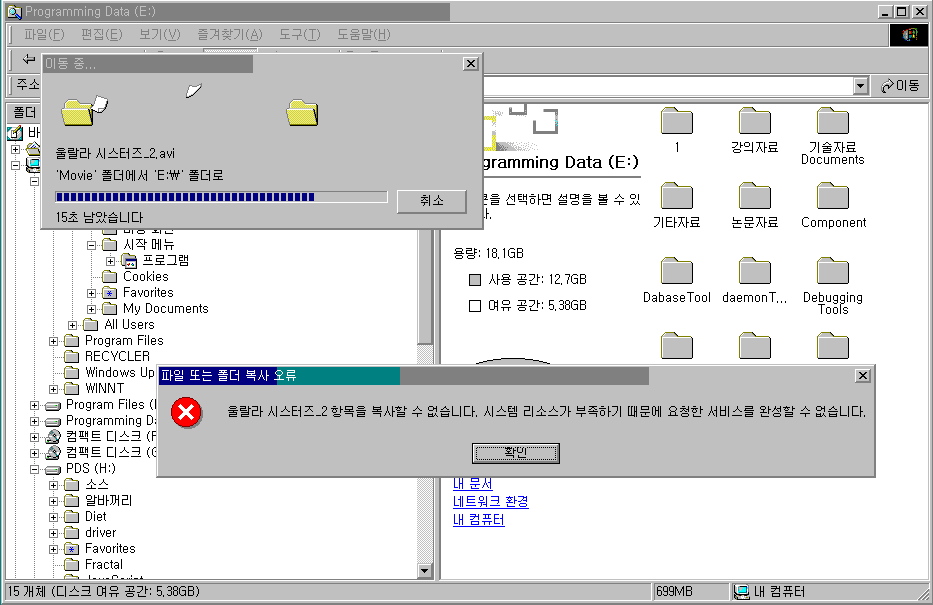Open the address bar dropdown arrow
The width and height of the screenshot is (933, 605).
(860, 86)
